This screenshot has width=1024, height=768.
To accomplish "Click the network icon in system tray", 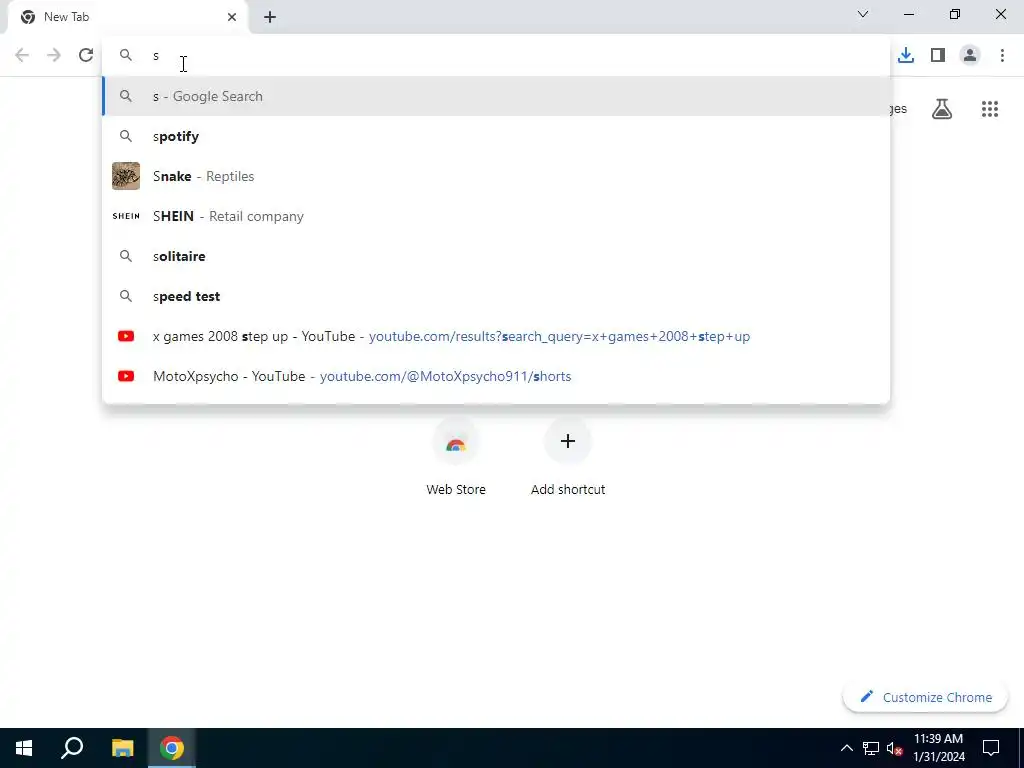I will coord(871,748).
